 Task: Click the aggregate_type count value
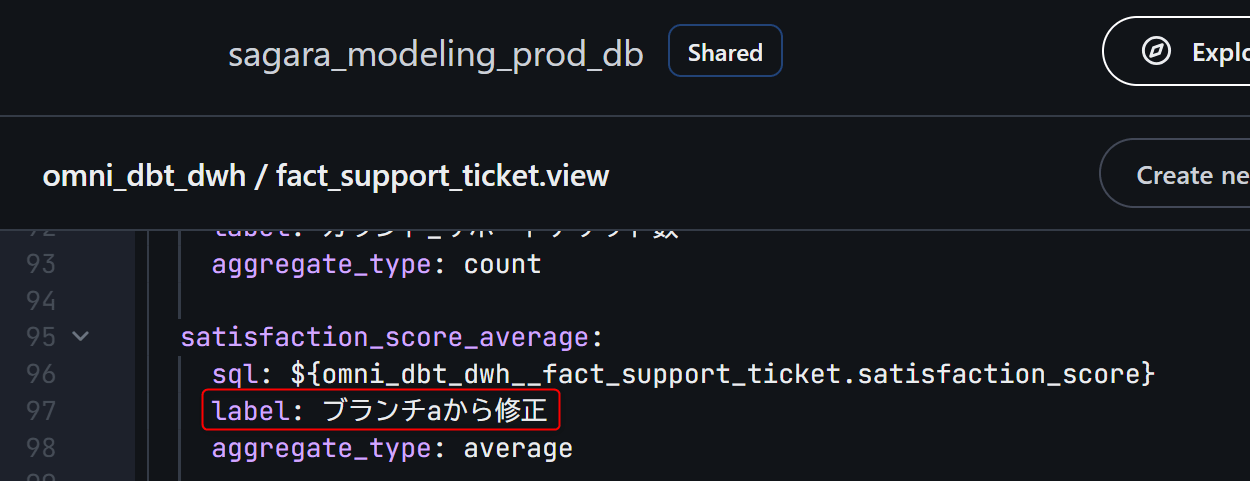(x=502, y=265)
